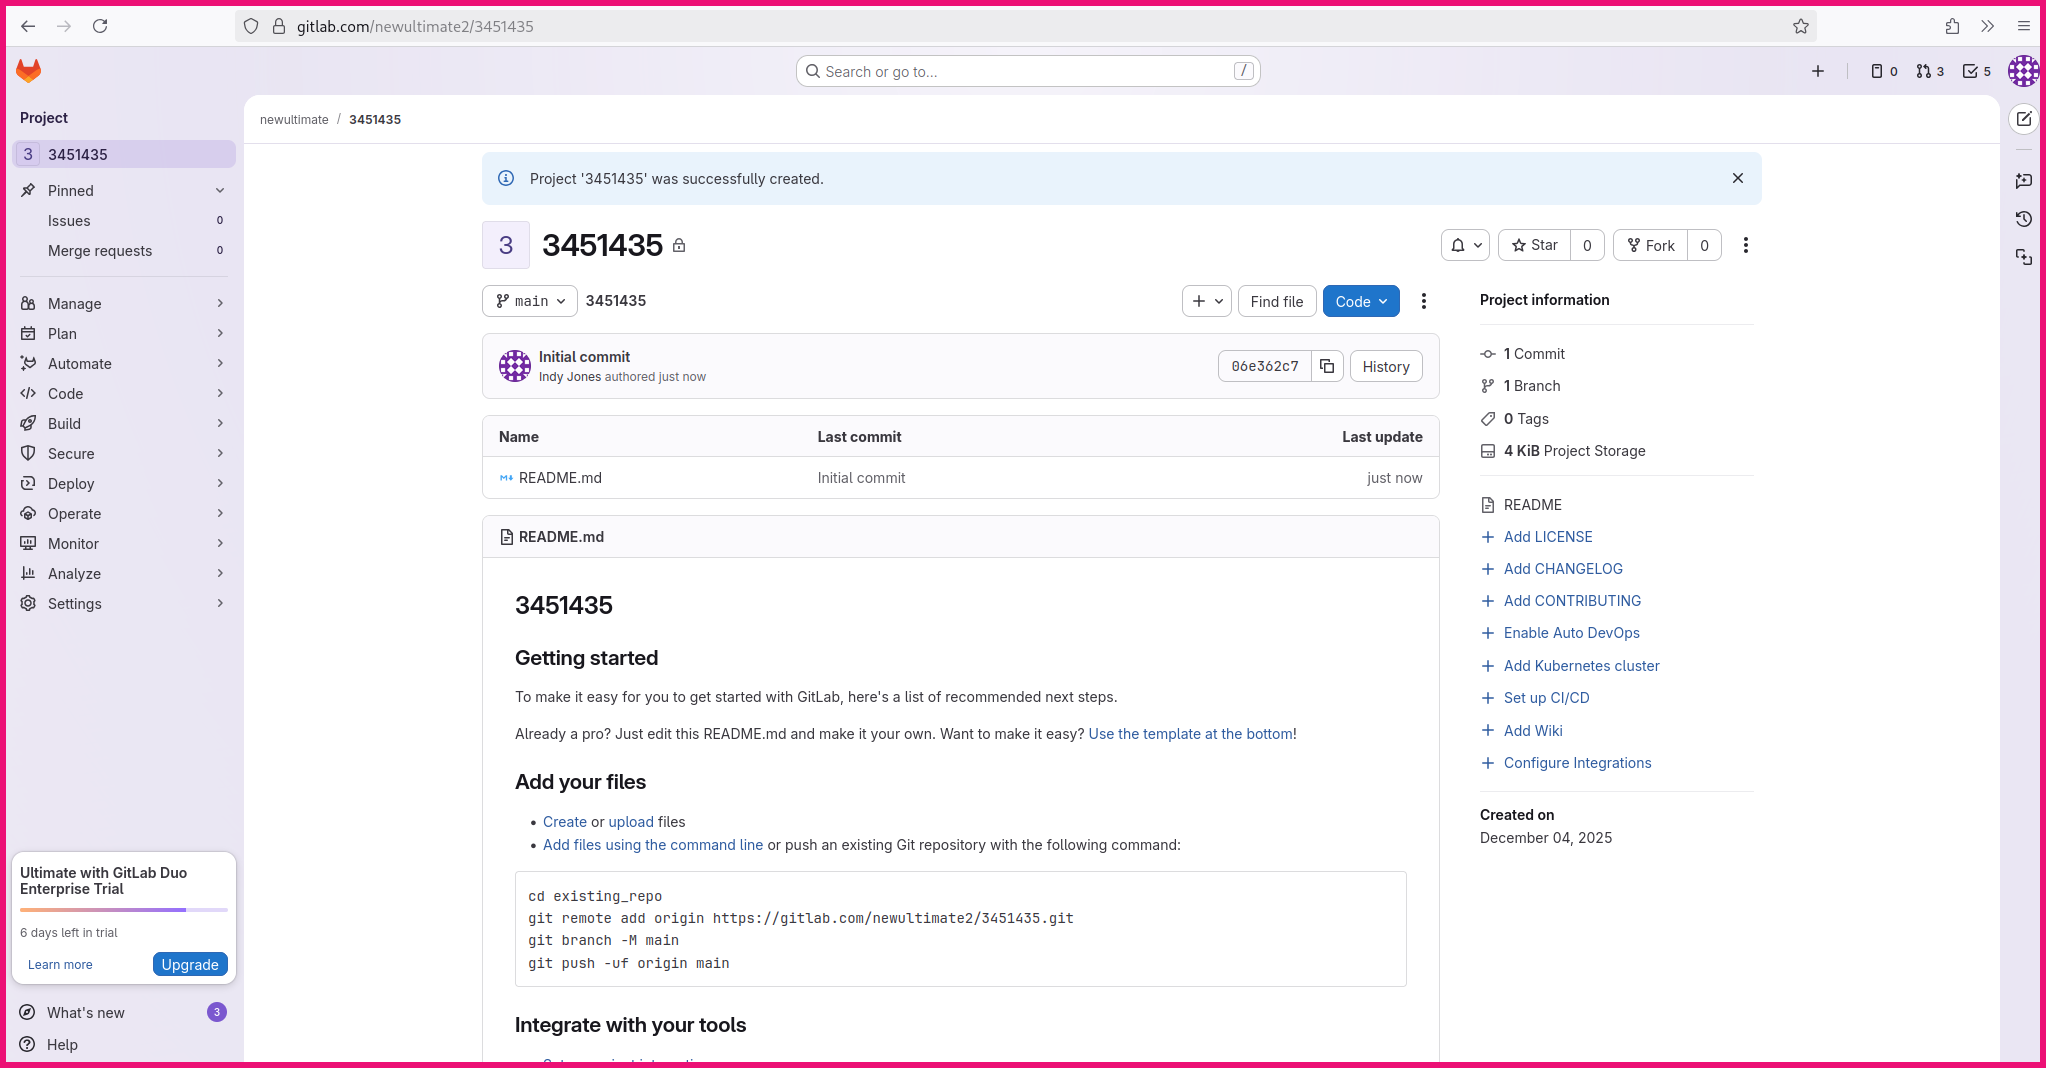2046x1068 pixels.
Task: Open What's new in sidebar
Action: pyautogui.click(x=124, y=1012)
